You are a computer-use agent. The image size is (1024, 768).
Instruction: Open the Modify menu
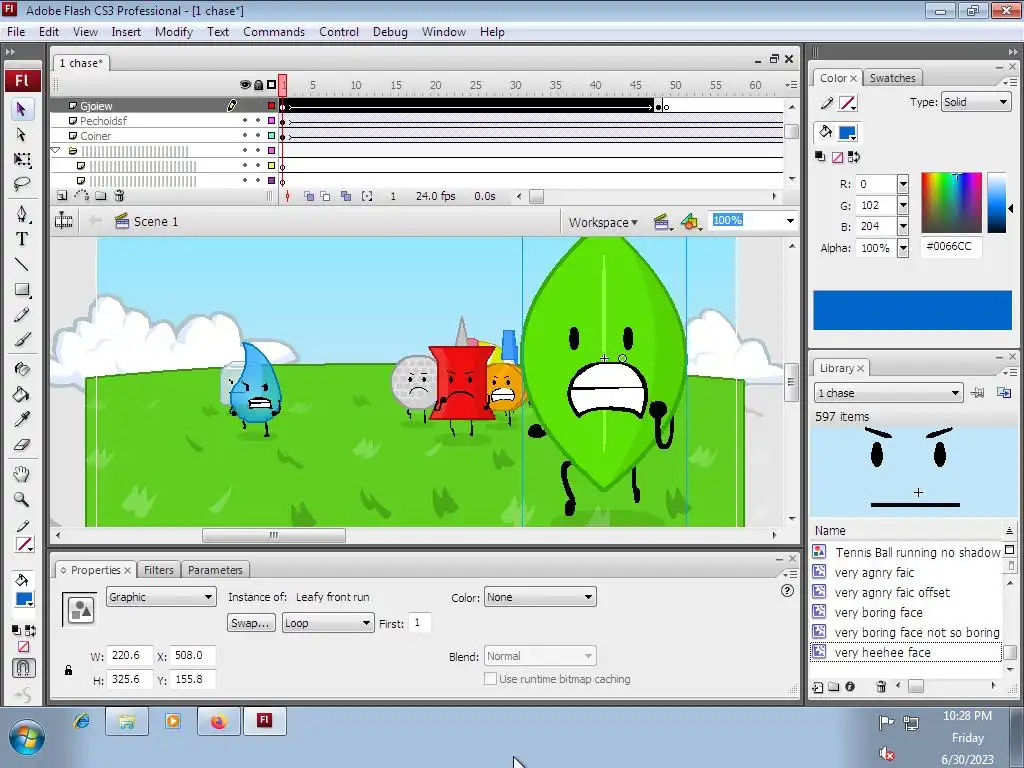point(174,31)
